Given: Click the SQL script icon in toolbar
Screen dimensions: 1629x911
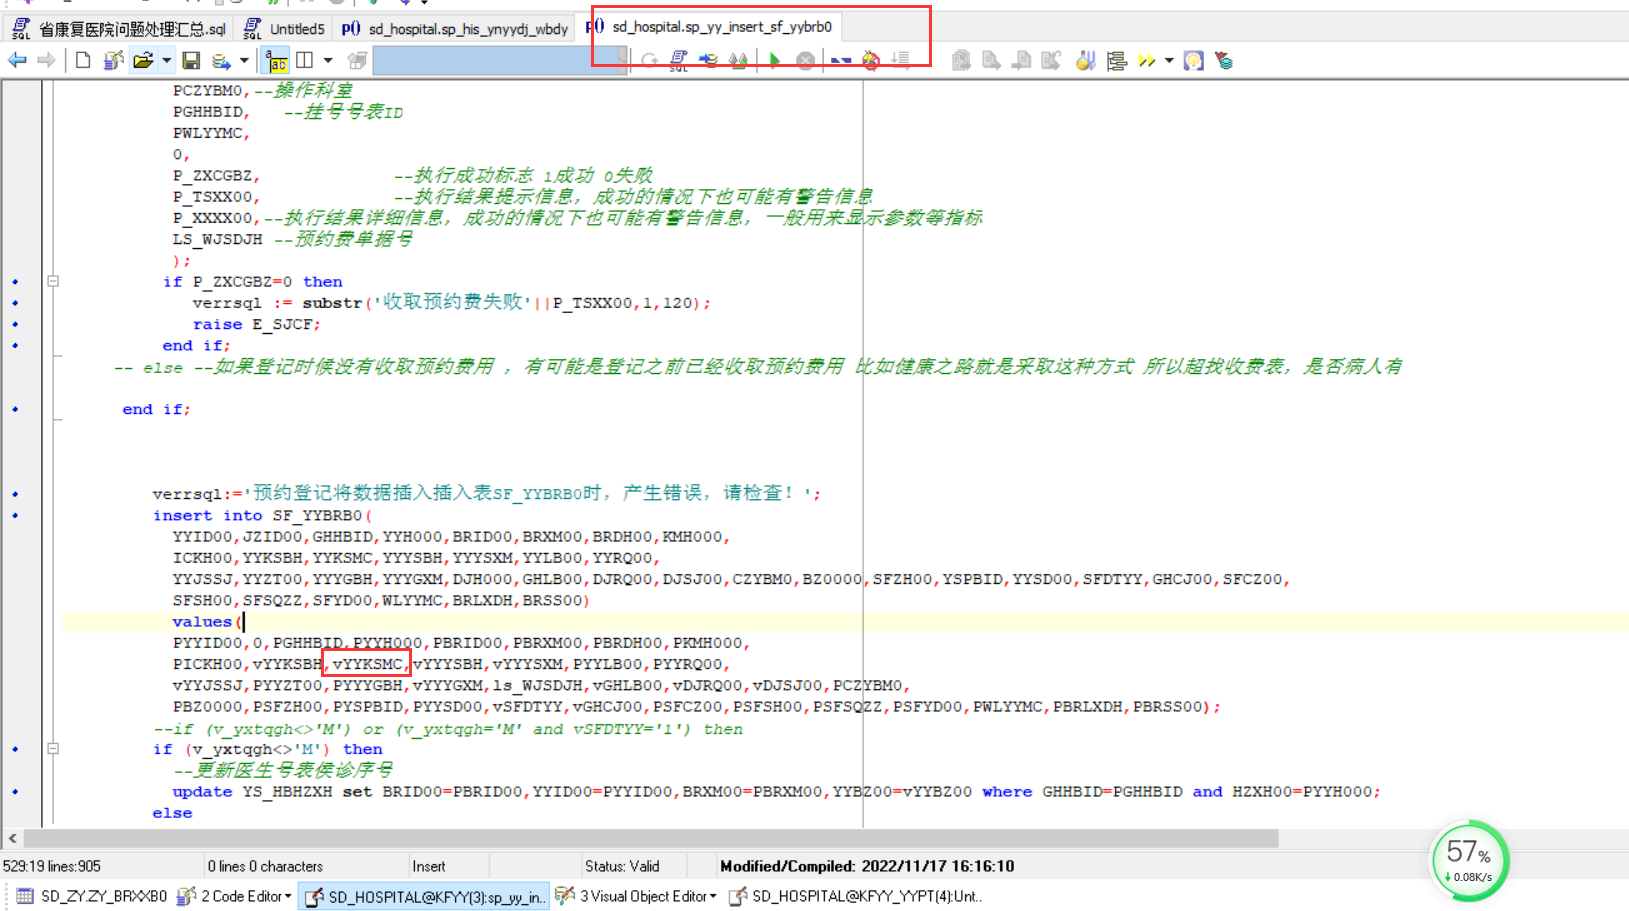Looking at the screenshot, I should click(679, 61).
